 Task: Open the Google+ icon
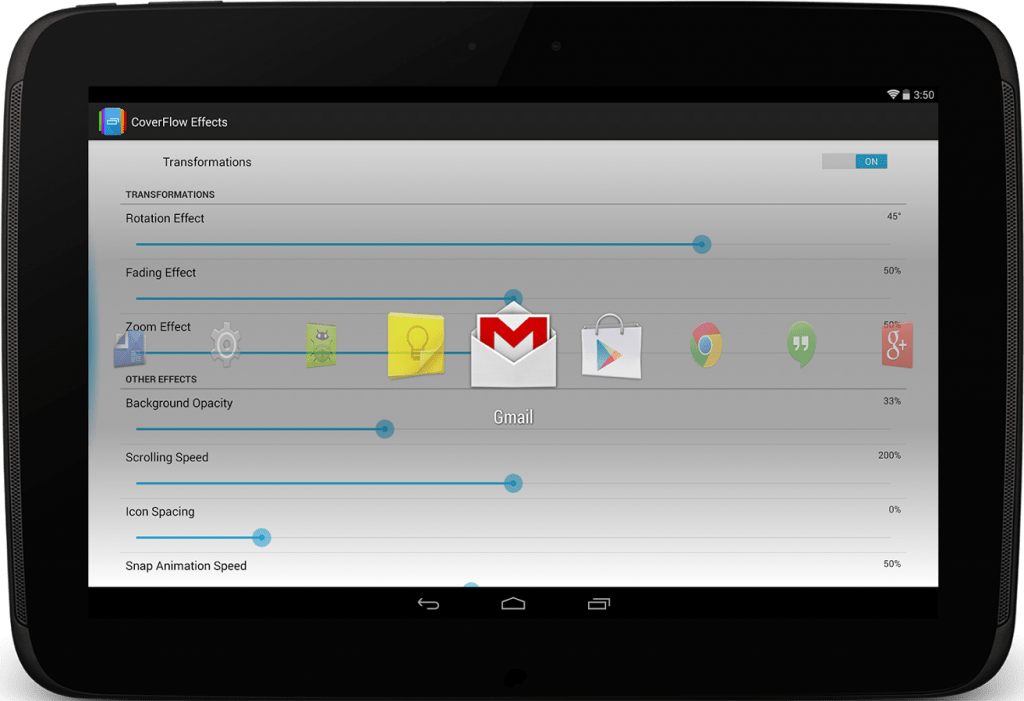[x=897, y=345]
